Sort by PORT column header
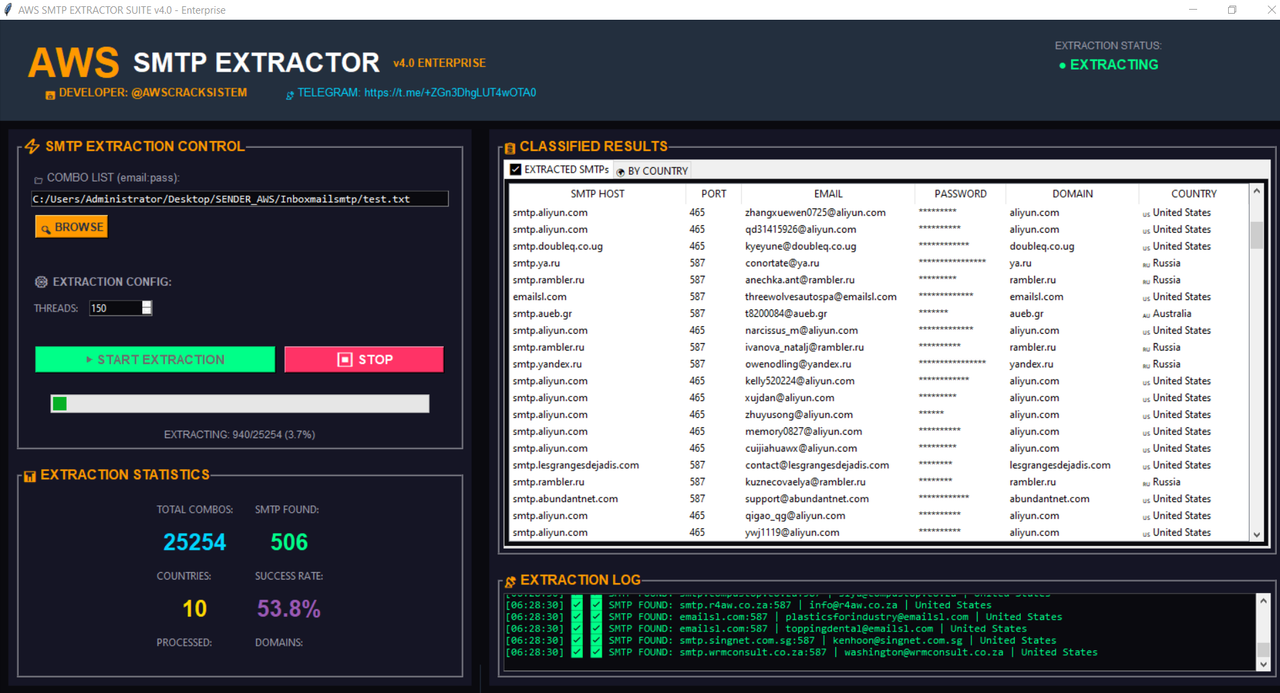 pyautogui.click(x=714, y=194)
